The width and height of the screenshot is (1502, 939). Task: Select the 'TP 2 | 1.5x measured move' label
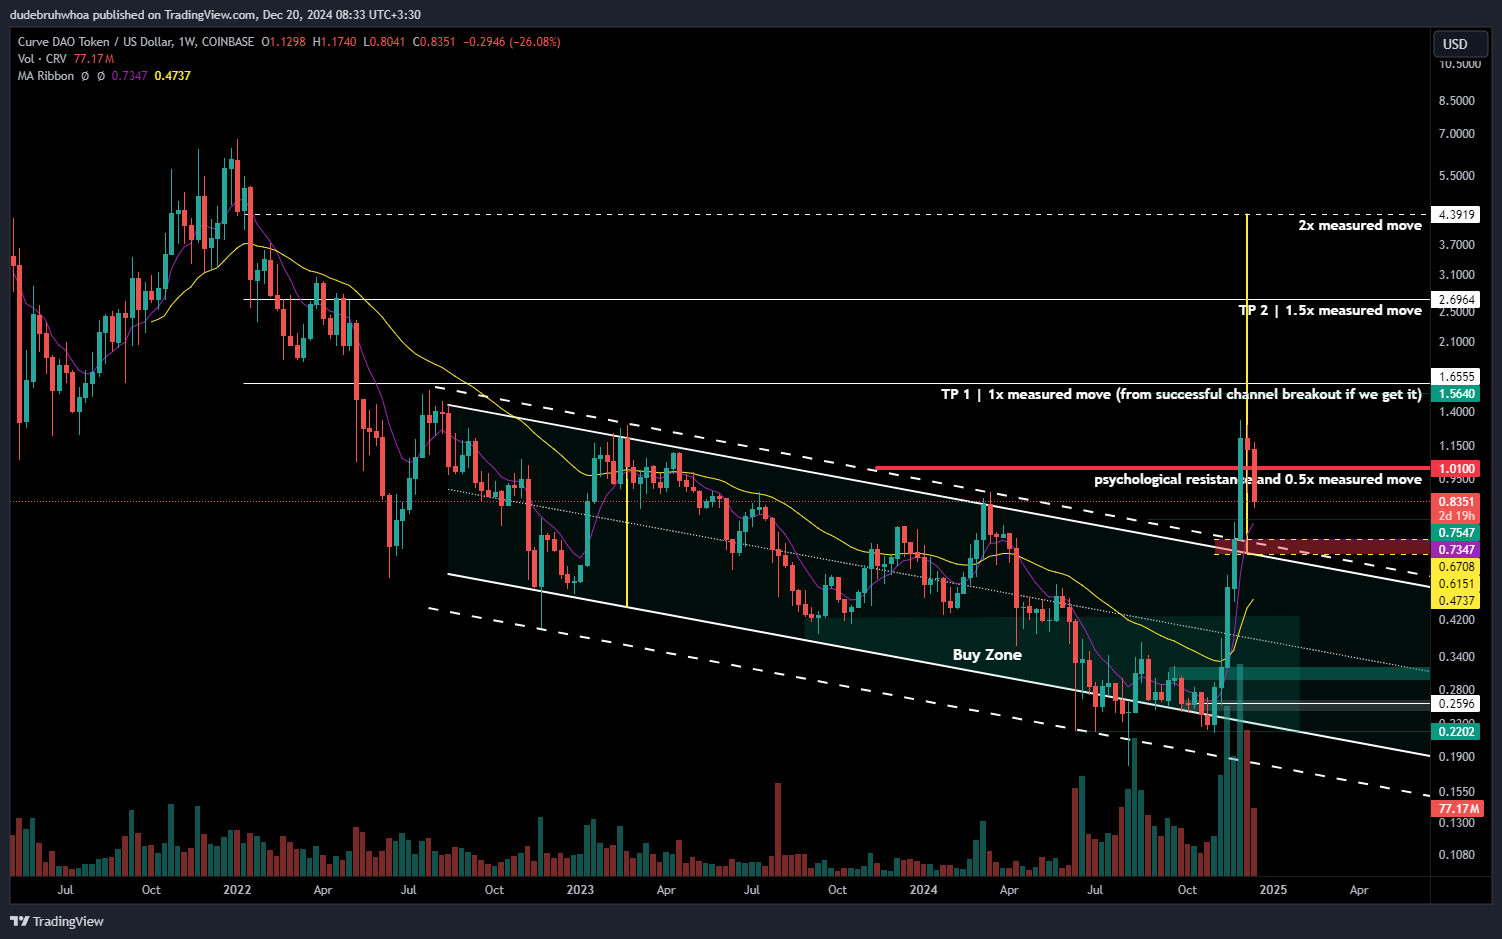tap(1330, 310)
